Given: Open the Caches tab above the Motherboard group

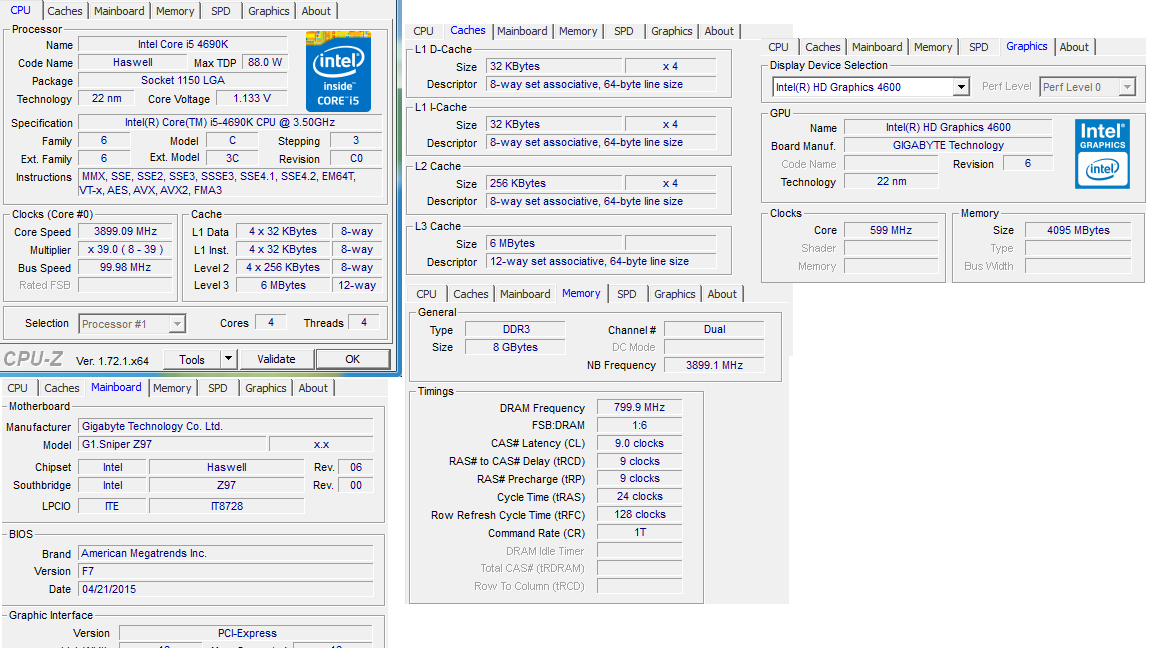Looking at the screenshot, I should click(61, 388).
